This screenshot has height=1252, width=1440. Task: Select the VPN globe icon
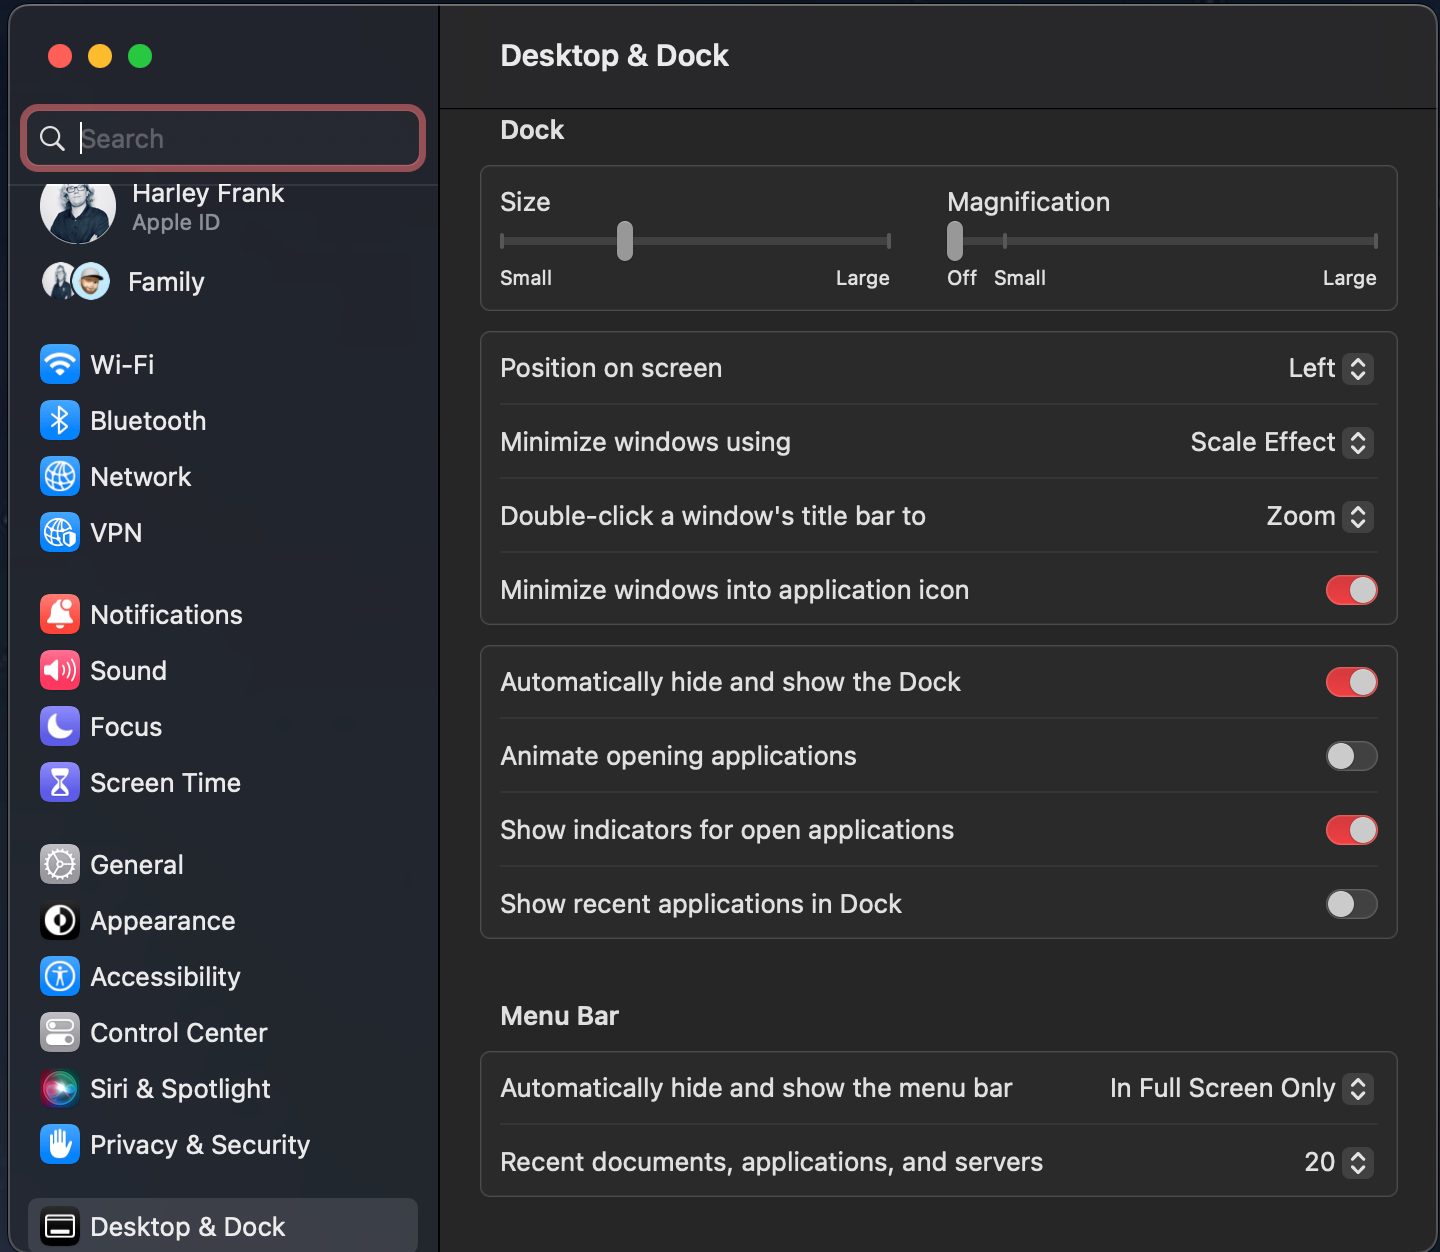pos(60,532)
